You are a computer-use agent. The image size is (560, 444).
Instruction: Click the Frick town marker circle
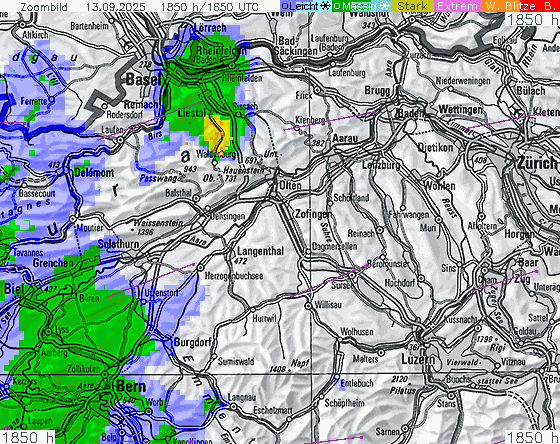click(317, 90)
